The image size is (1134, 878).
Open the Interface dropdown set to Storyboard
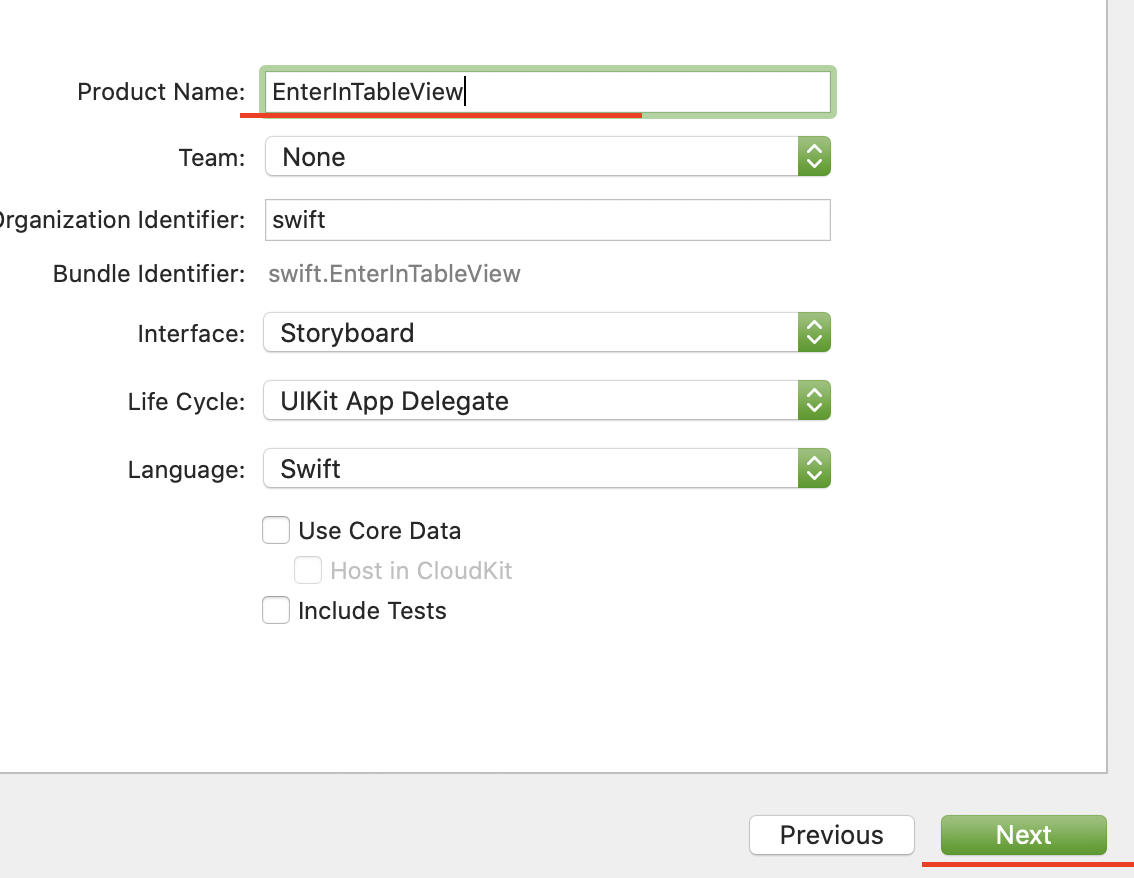coord(530,333)
